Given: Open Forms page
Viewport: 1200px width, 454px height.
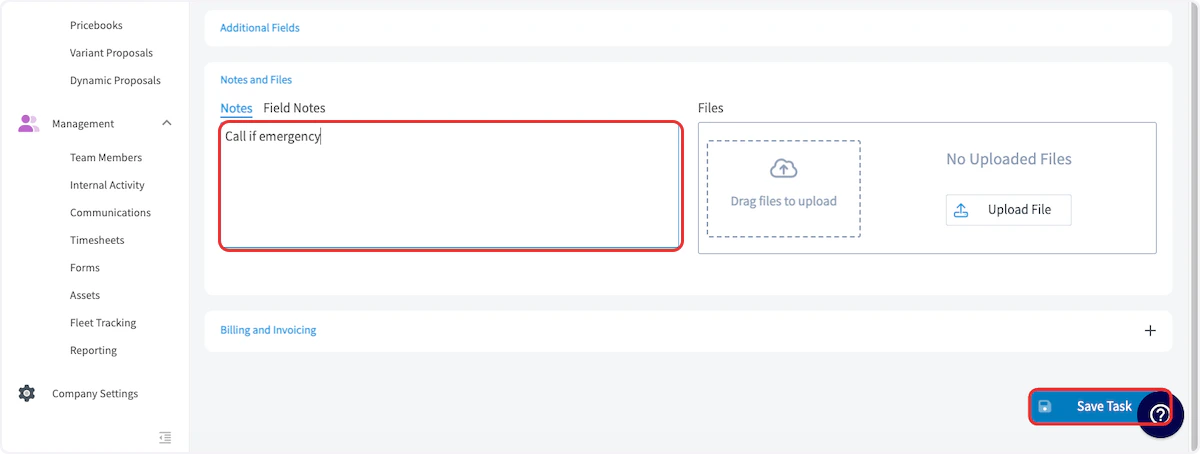Looking at the screenshot, I should tap(85, 268).
